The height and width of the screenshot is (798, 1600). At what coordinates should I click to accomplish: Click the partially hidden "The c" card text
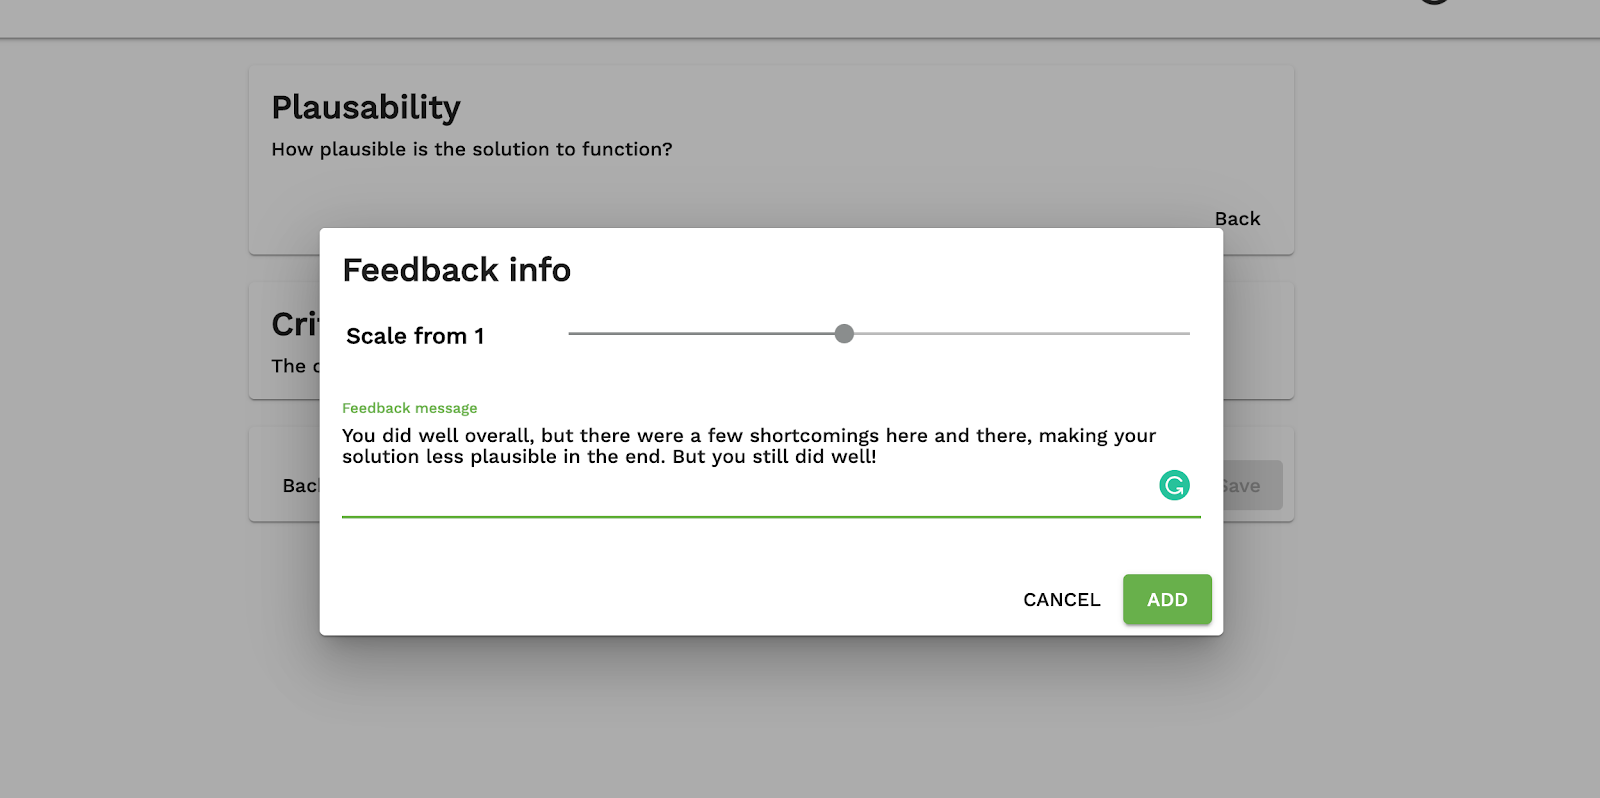coord(294,366)
